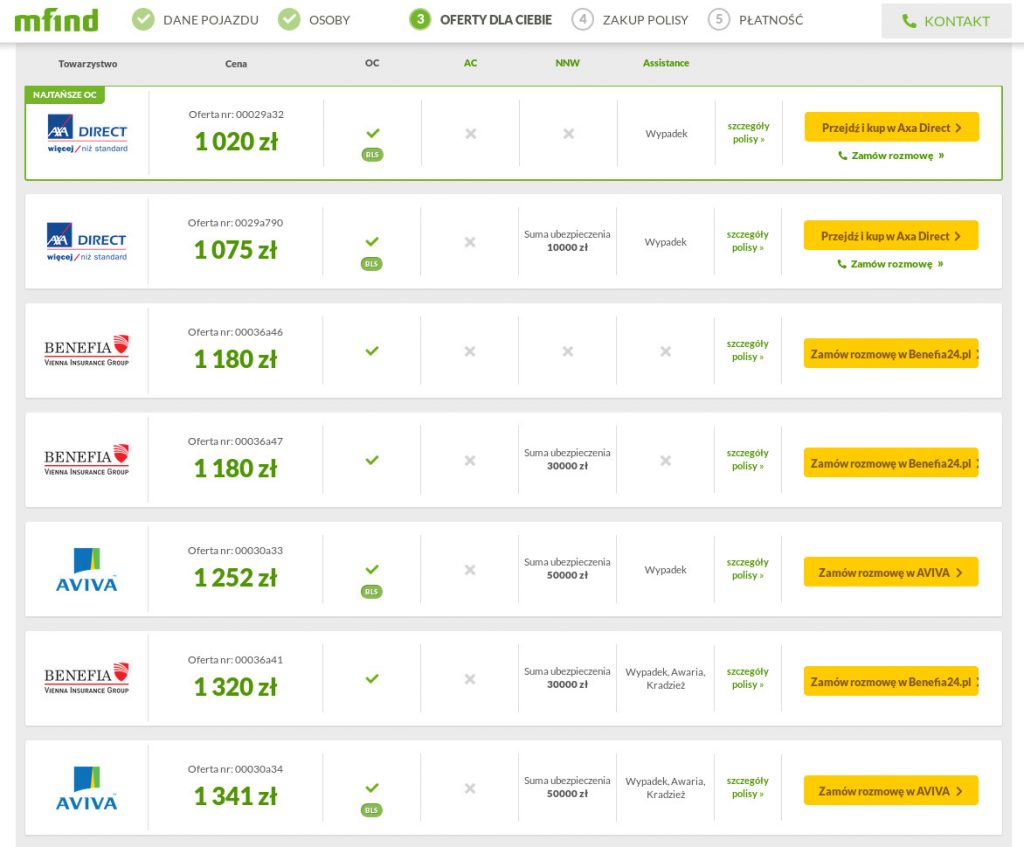The image size is (1024, 847).
Task: Show szczegóły polisy for cheapest Axa offer
Action: [746, 132]
